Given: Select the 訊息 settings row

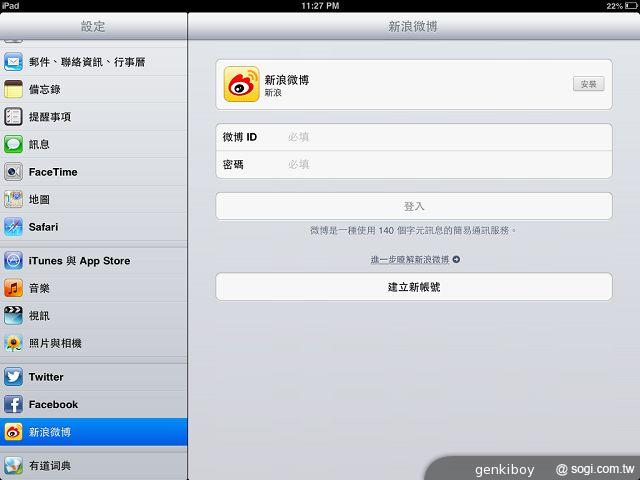Looking at the screenshot, I should tap(93, 144).
